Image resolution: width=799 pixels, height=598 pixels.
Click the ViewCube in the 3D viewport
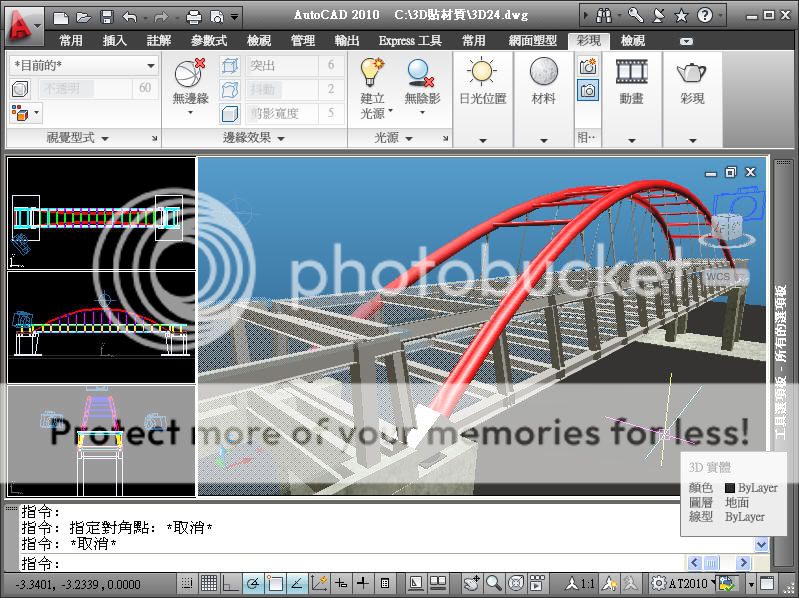(x=727, y=228)
